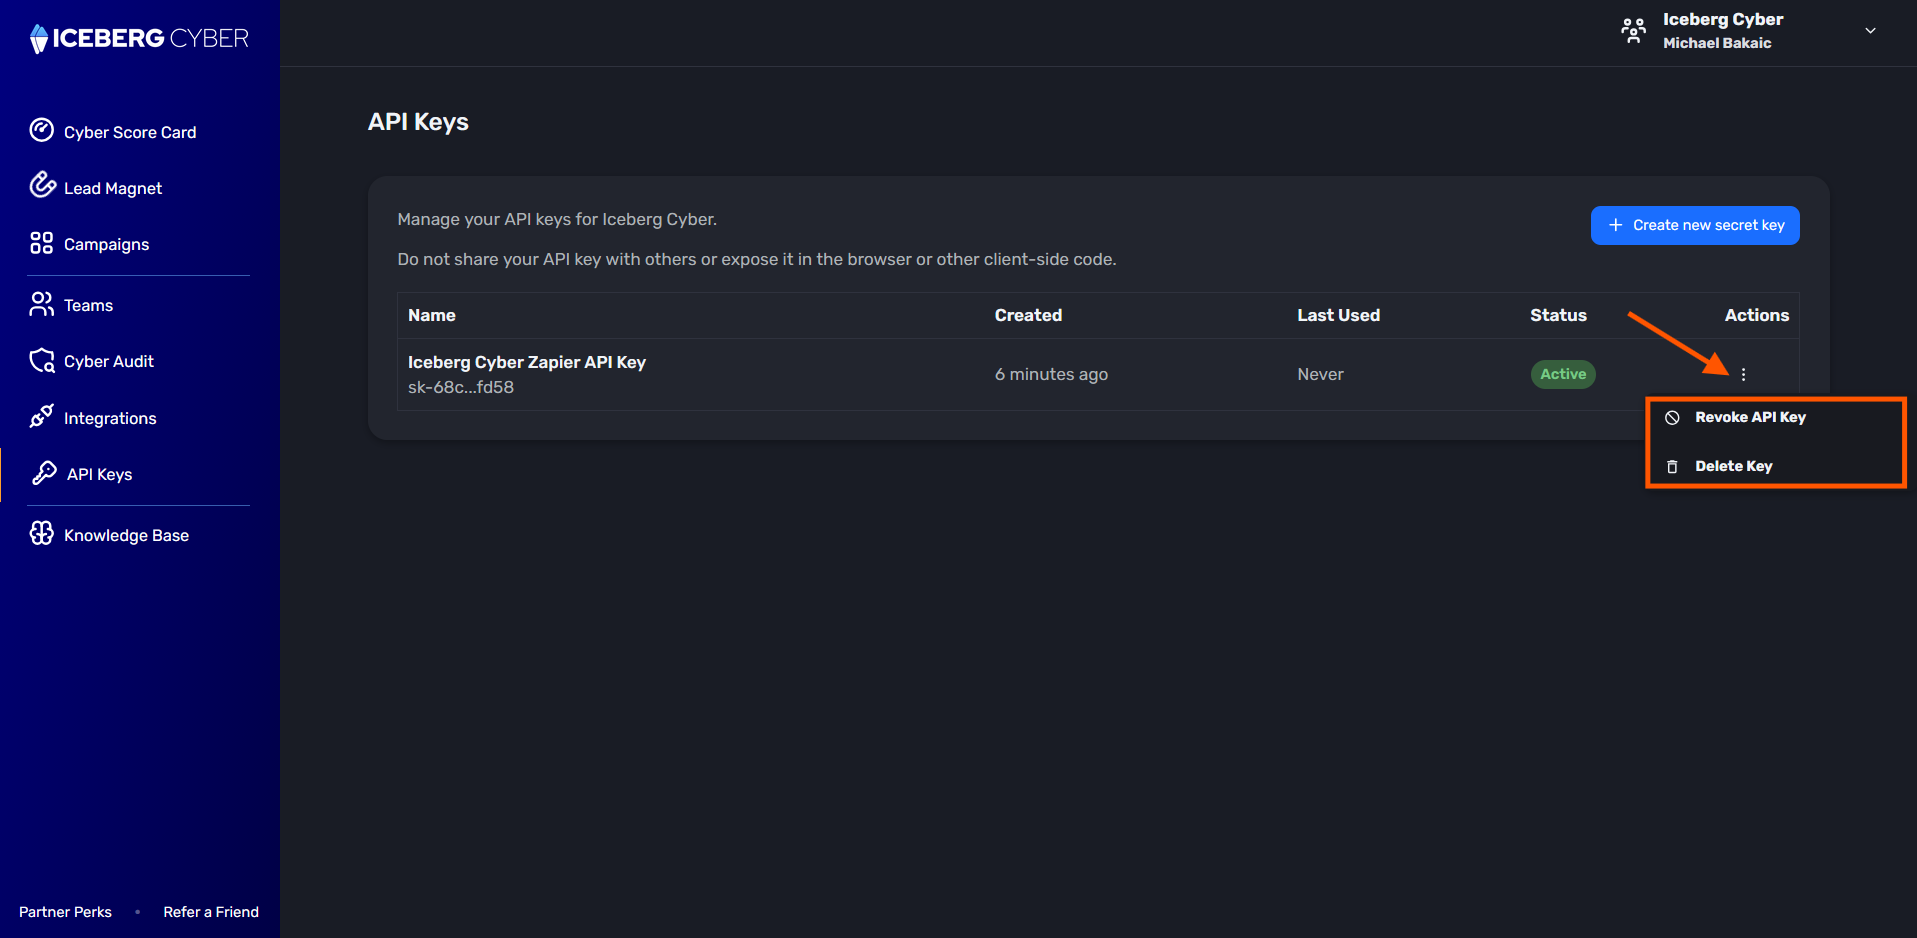Click the Last Used column header

click(1338, 315)
